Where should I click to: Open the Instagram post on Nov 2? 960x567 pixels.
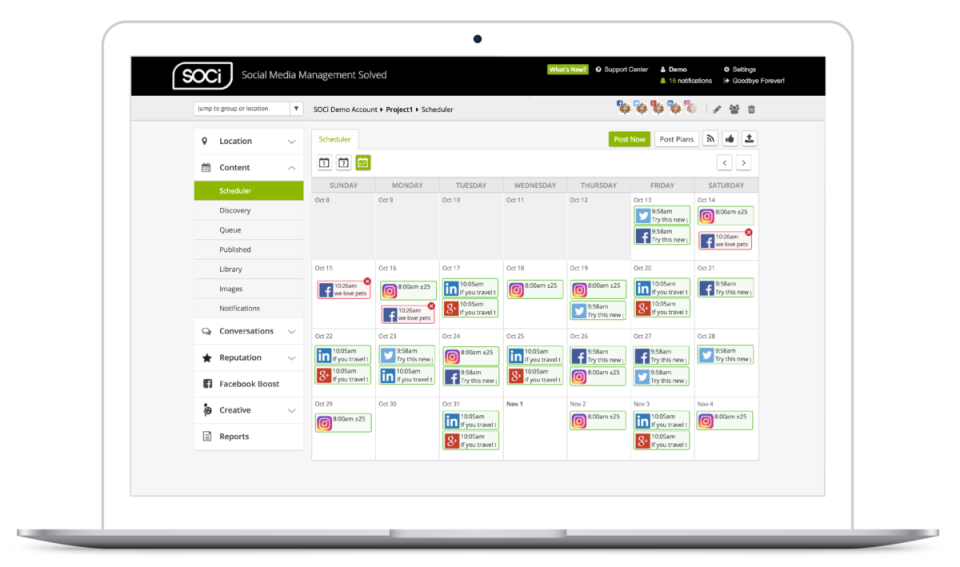[598, 421]
